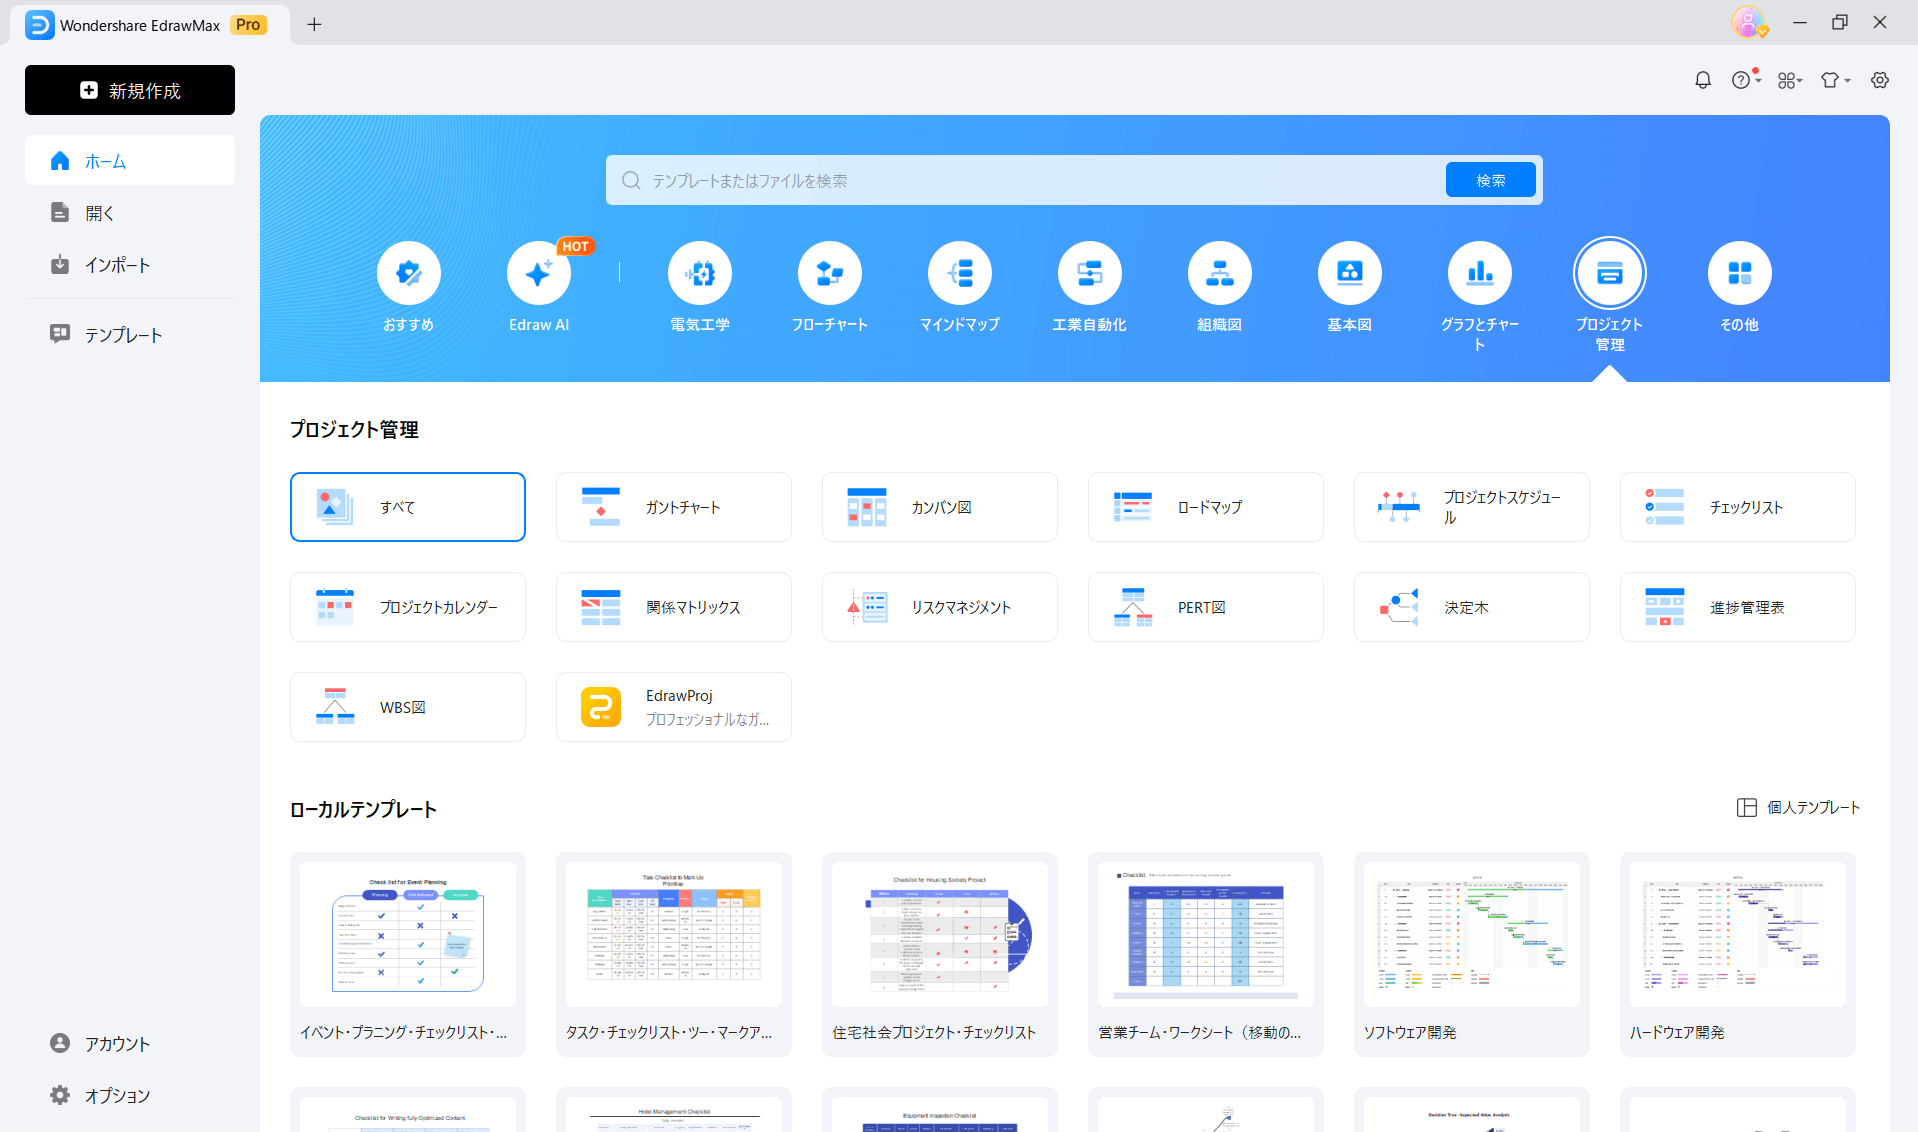
Task: Choose the 決定木 card
Action: [1472, 607]
